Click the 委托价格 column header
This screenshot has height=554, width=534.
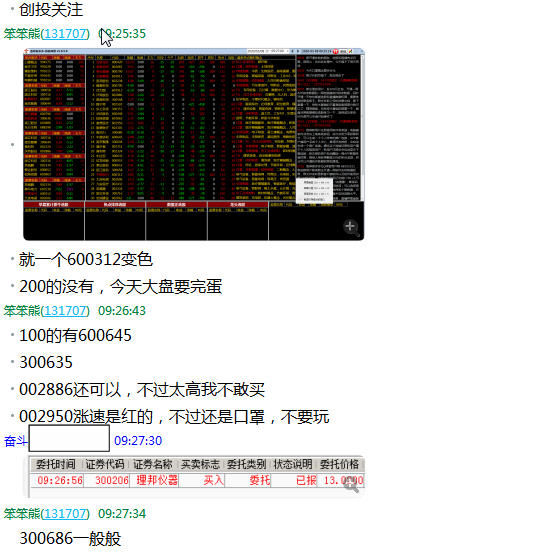pos(340,464)
